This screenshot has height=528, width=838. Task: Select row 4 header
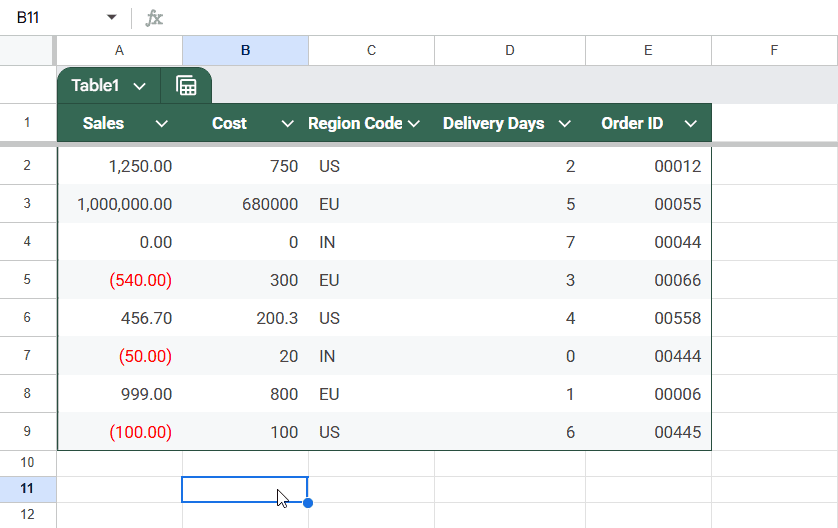[27, 242]
